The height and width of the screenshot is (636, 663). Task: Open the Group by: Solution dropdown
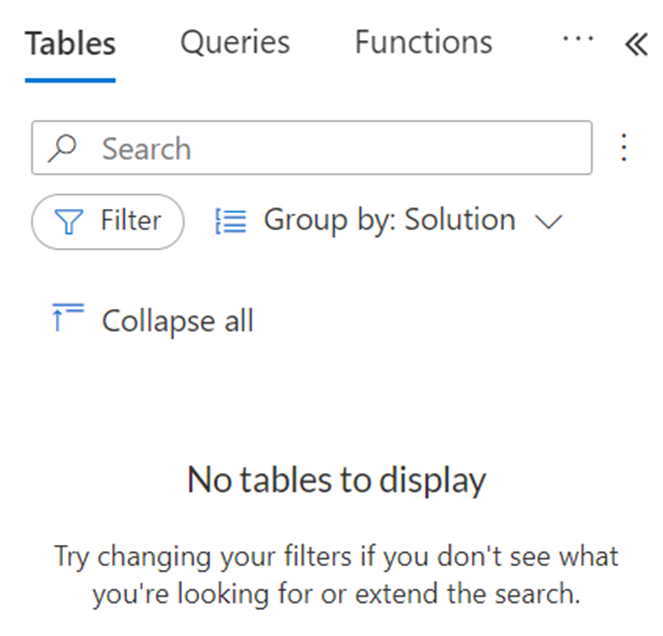[x=390, y=221]
